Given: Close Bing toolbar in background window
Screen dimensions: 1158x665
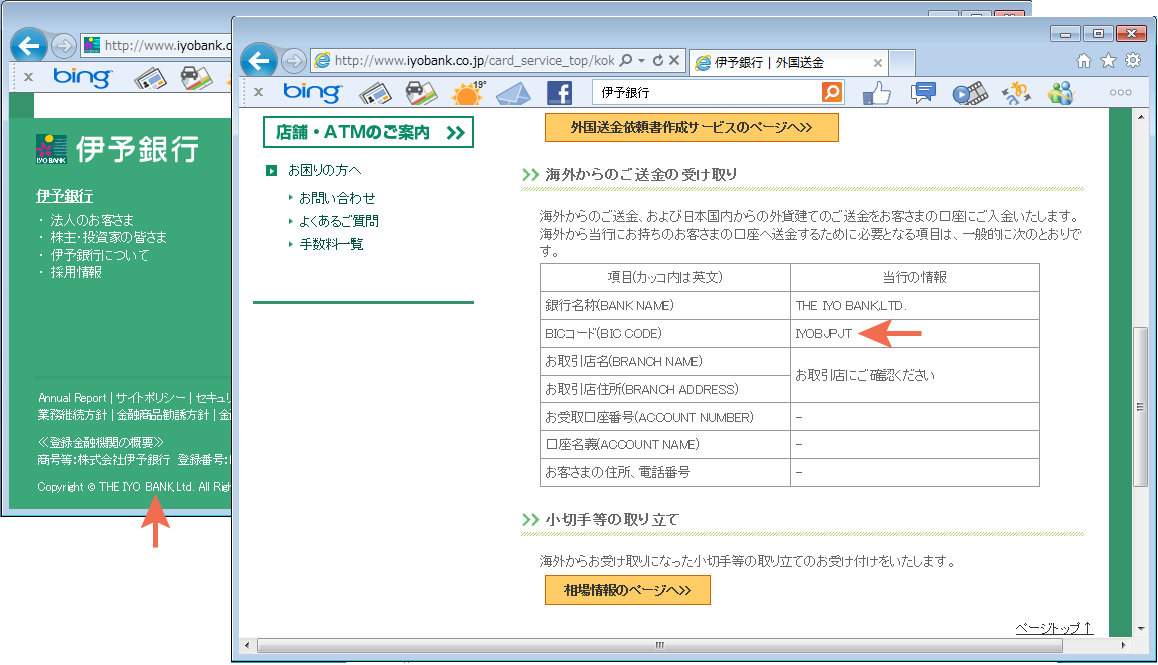Looking at the screenshot, I should pos(28,77).
